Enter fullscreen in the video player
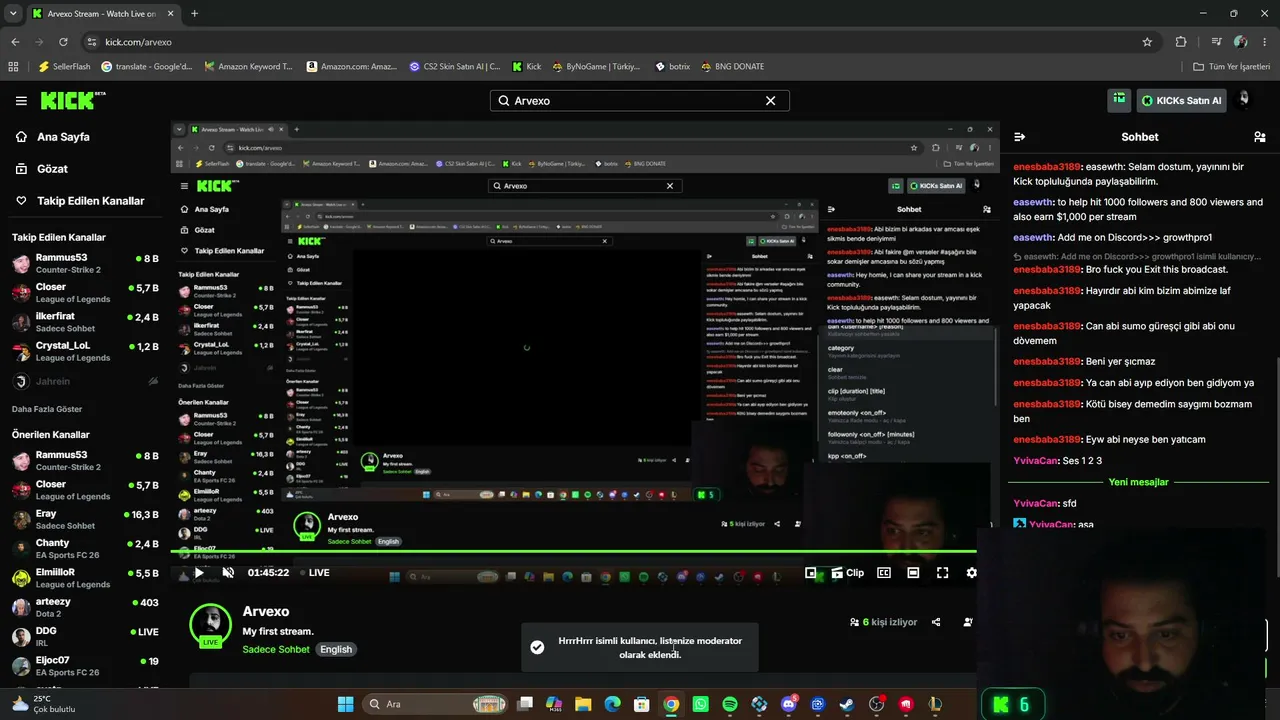Viewport: 1280px width, 720px height. [942, 573]
